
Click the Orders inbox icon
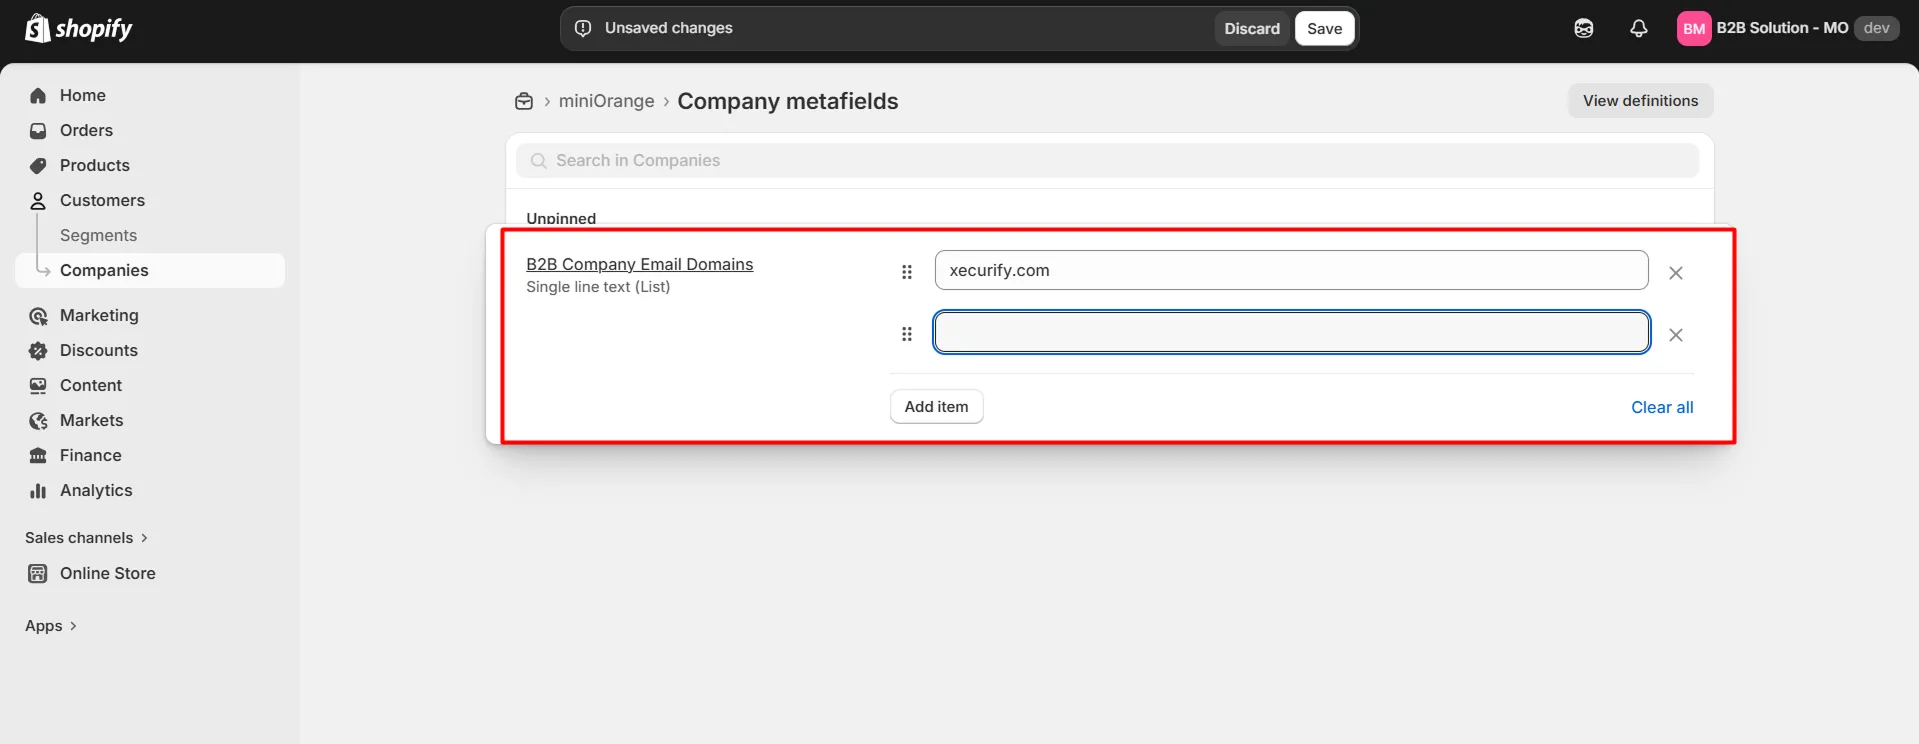pos(38,131)
